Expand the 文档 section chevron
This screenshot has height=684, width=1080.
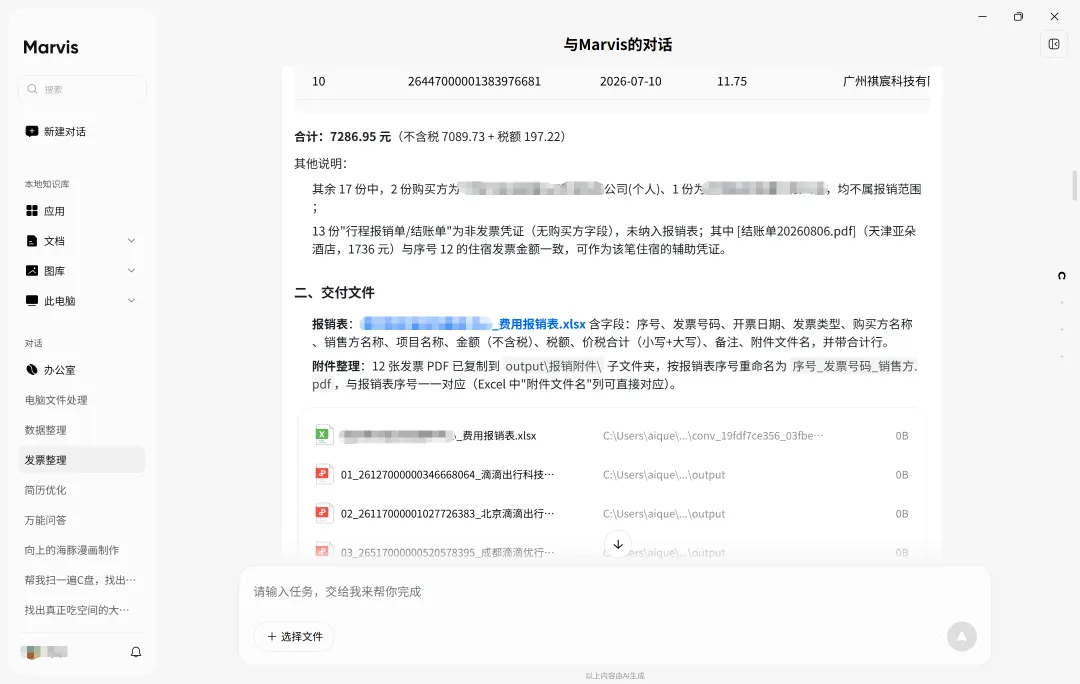pos(132,240)
